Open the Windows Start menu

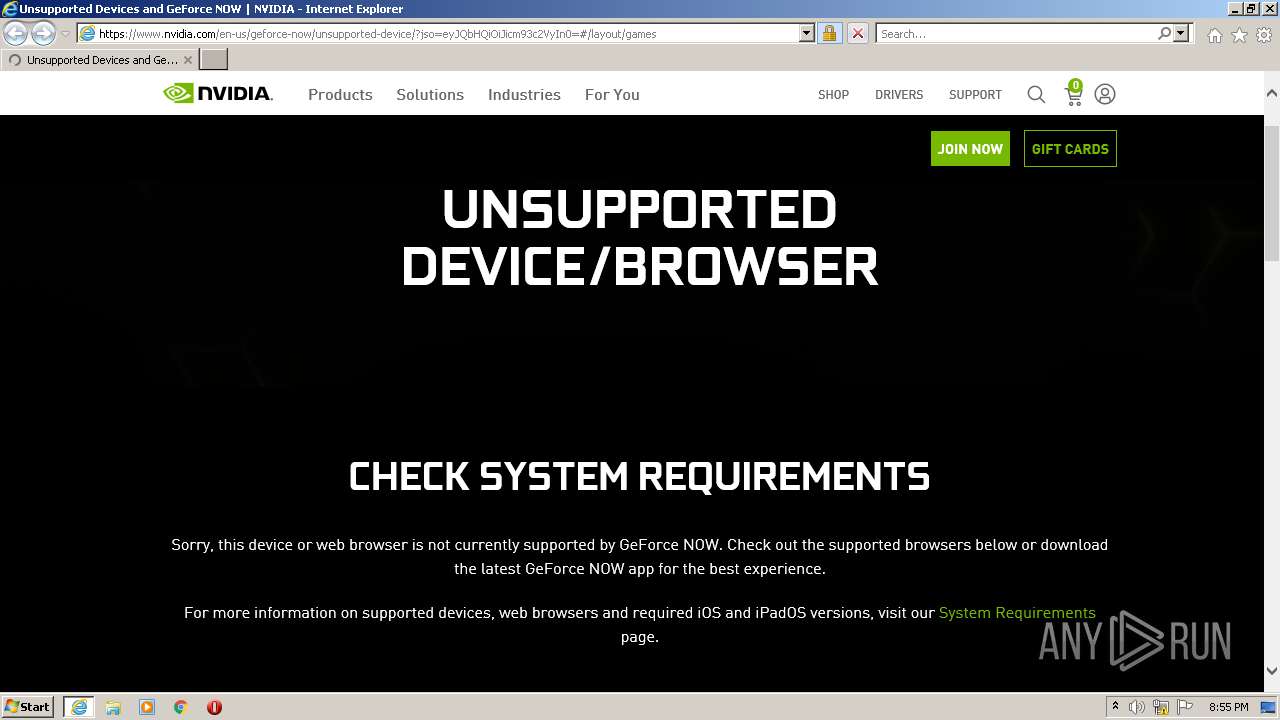27,707
